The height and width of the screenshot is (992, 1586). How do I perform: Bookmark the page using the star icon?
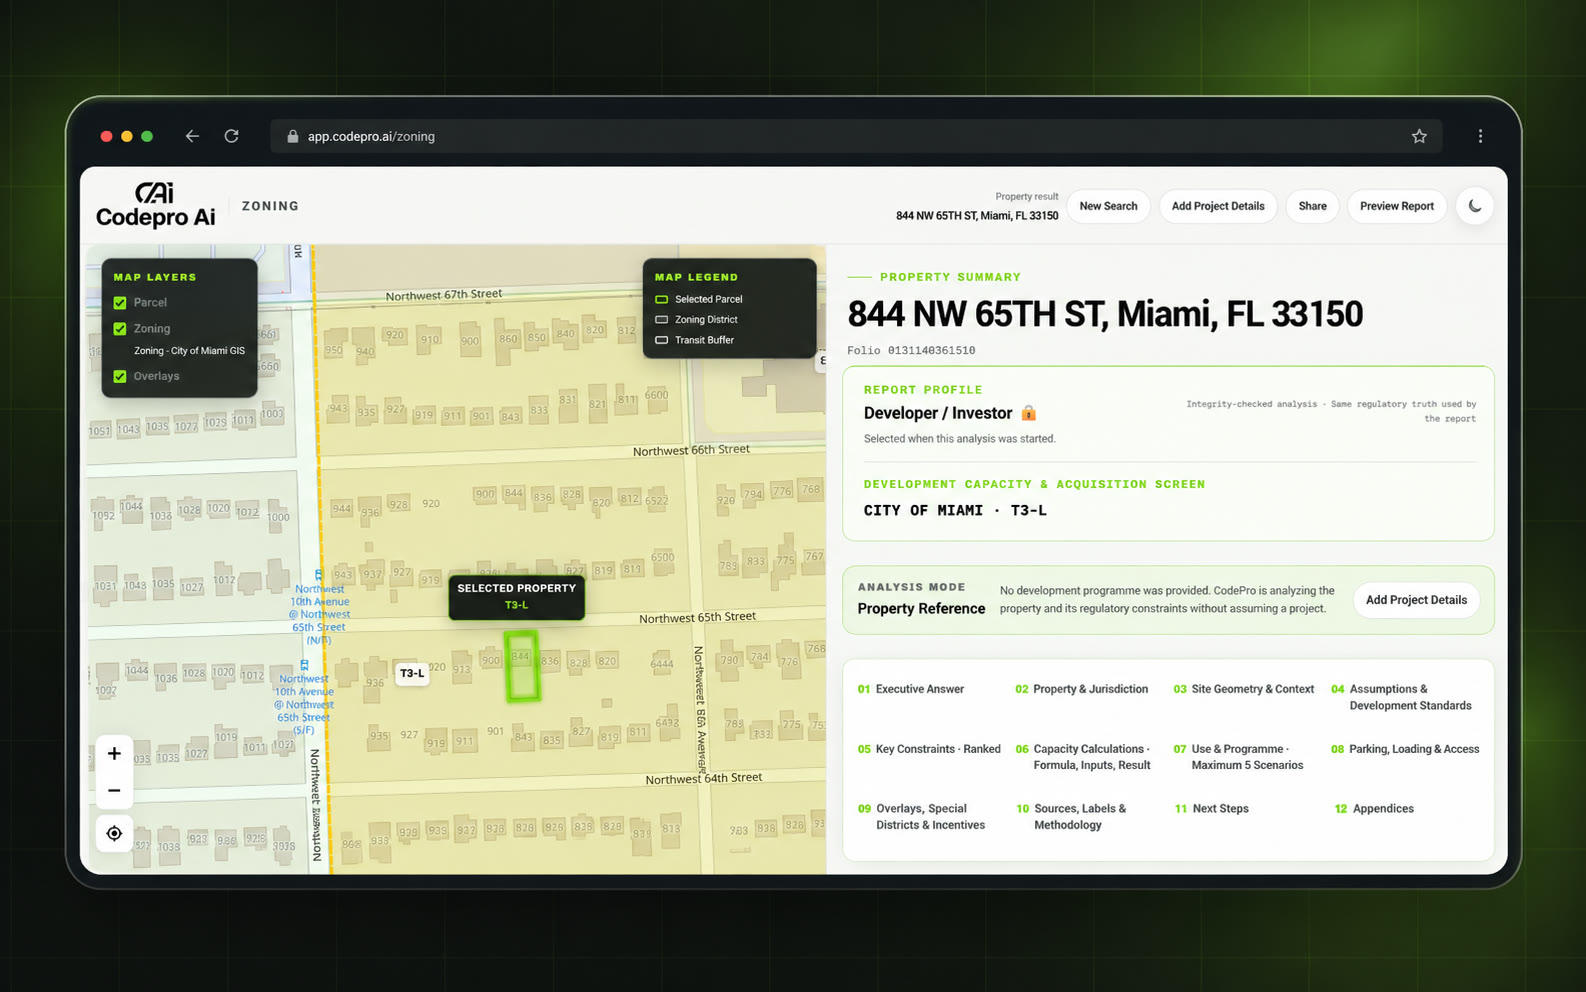click(x=1419, y=136)
